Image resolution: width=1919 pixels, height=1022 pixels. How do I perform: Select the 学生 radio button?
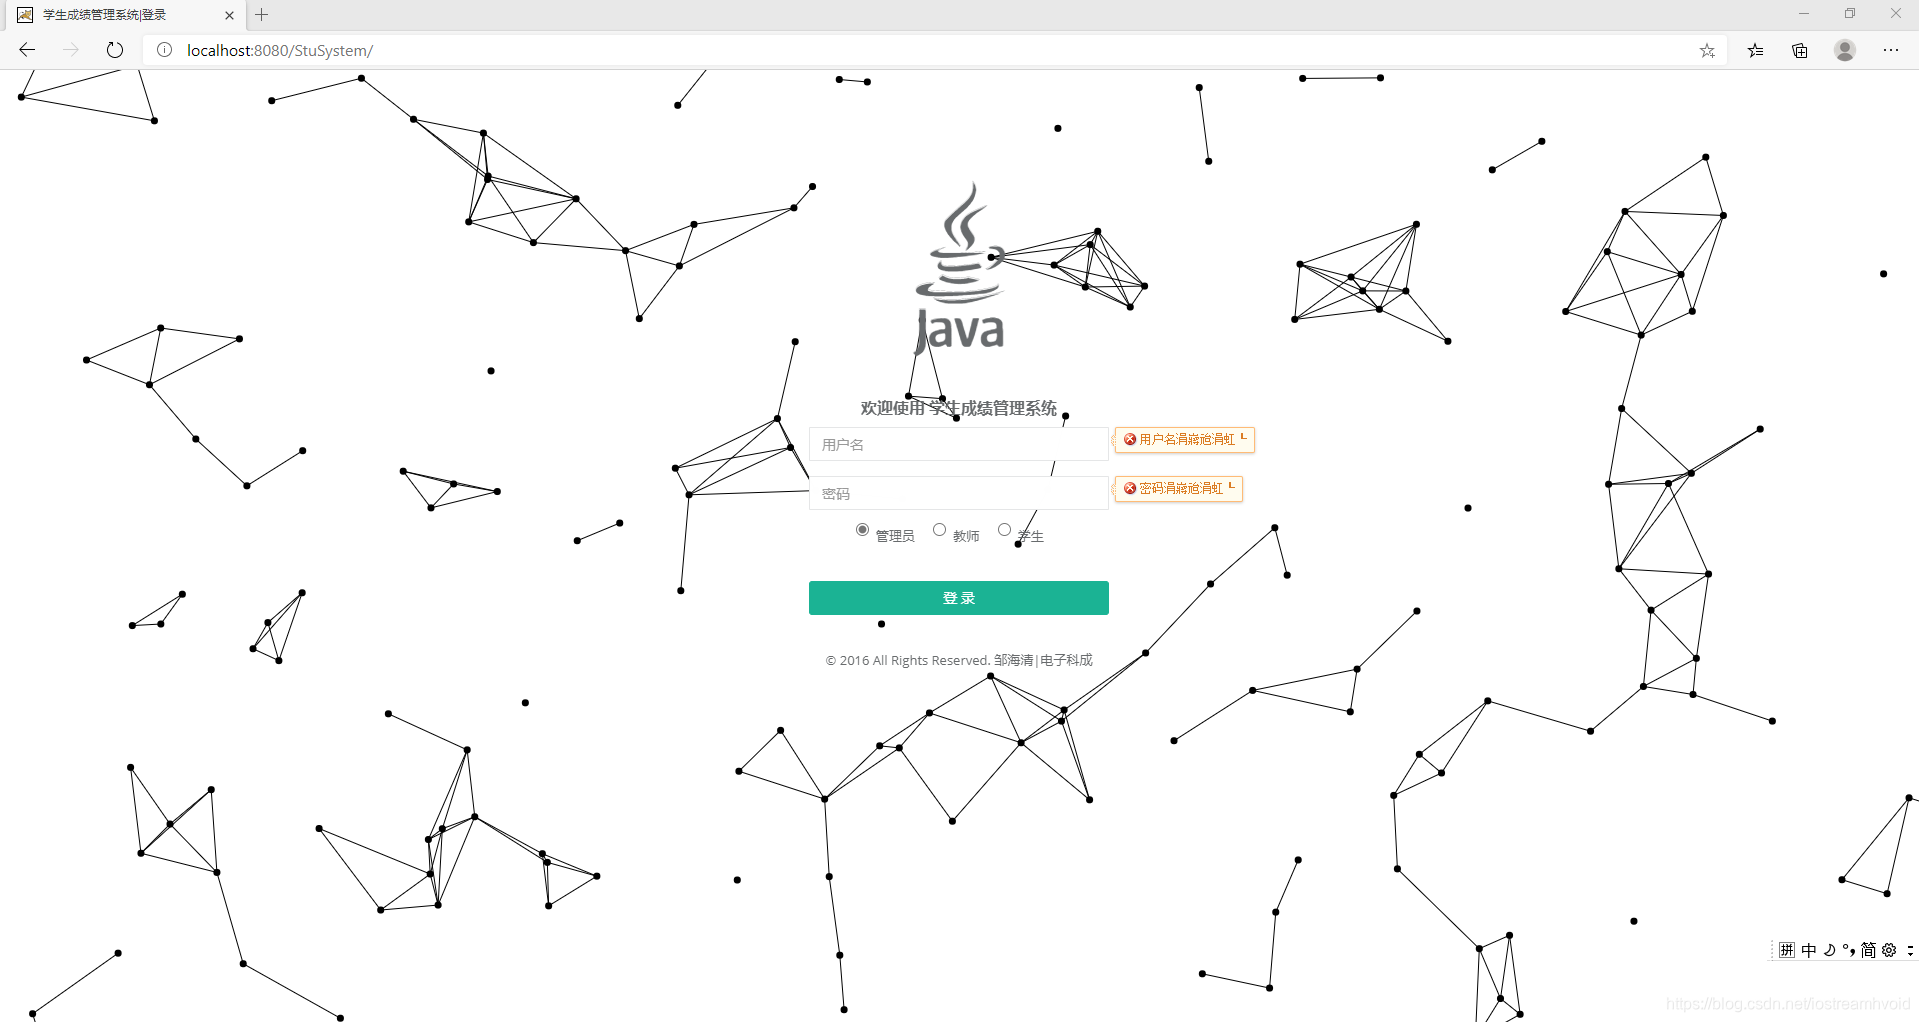click(1004, 530)
